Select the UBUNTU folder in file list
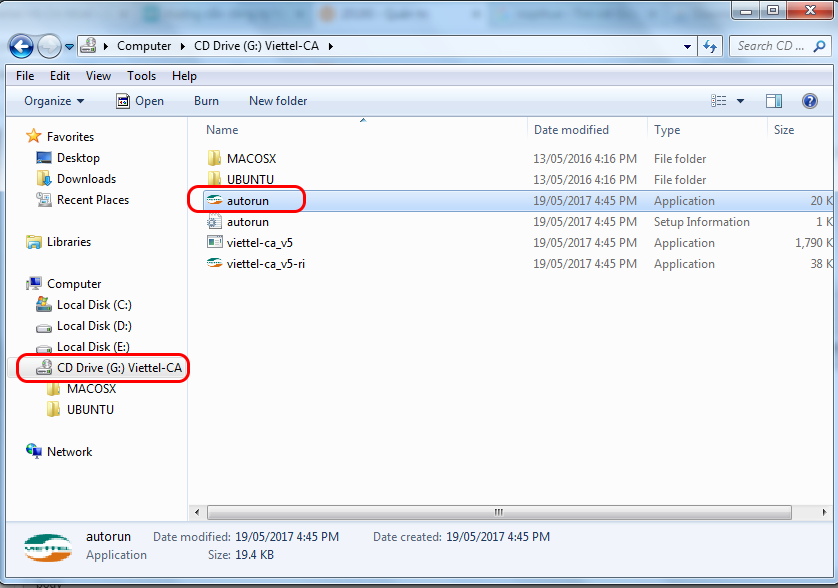The height and width of the screenshot is (588, 838). click(x=250, y=180)
